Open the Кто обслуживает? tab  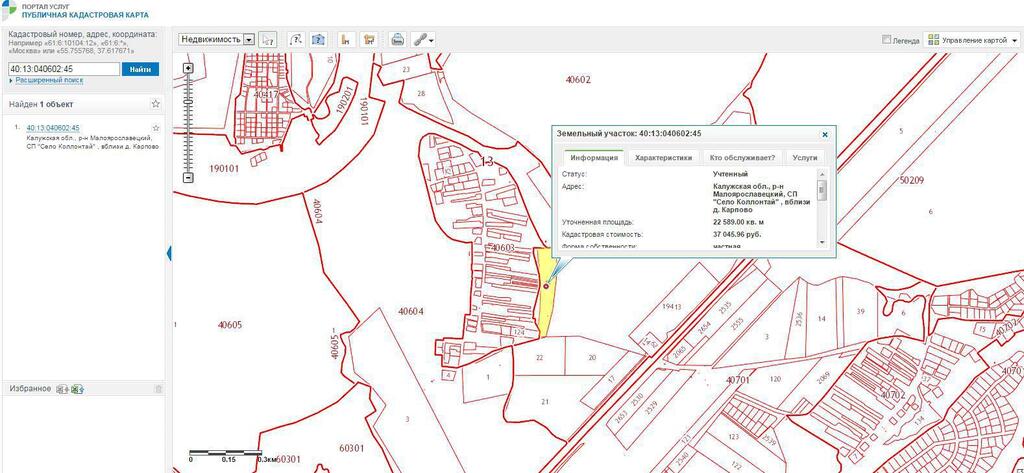point(743,157)
